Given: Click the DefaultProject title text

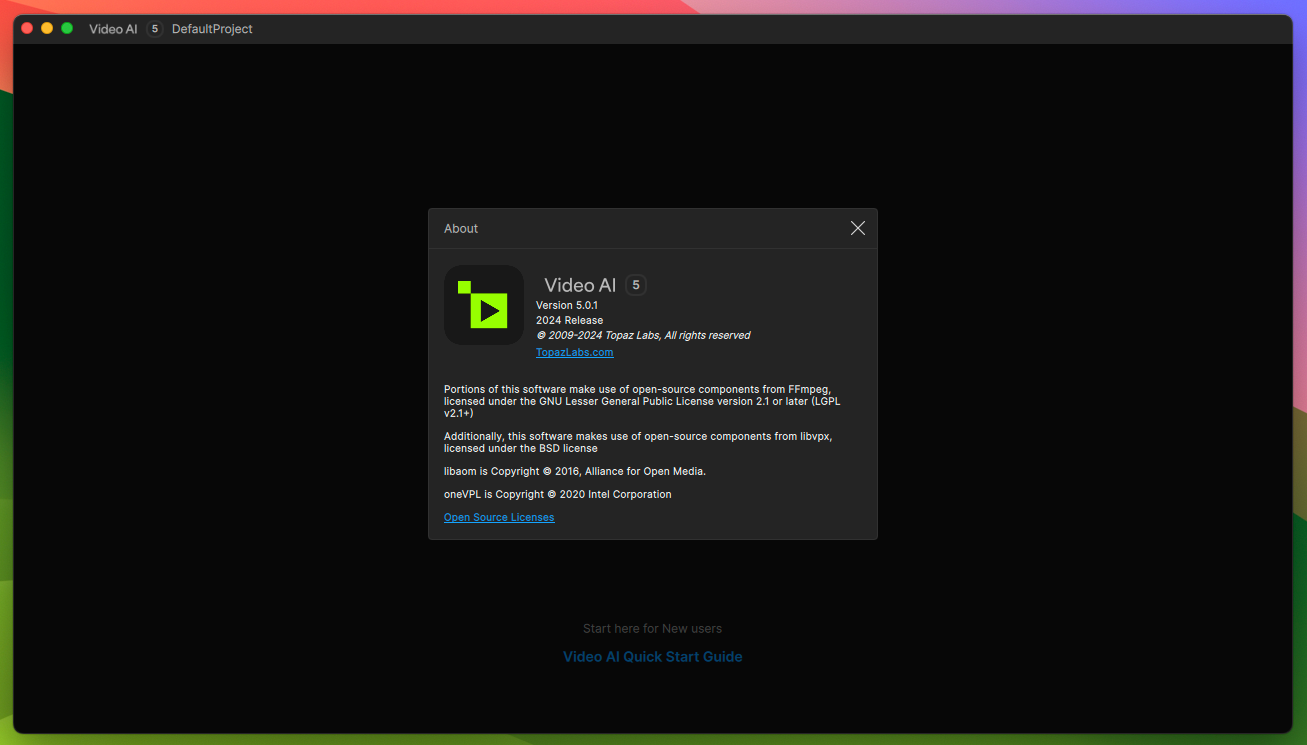Looking at the screenshot, I should coord(212,29).
